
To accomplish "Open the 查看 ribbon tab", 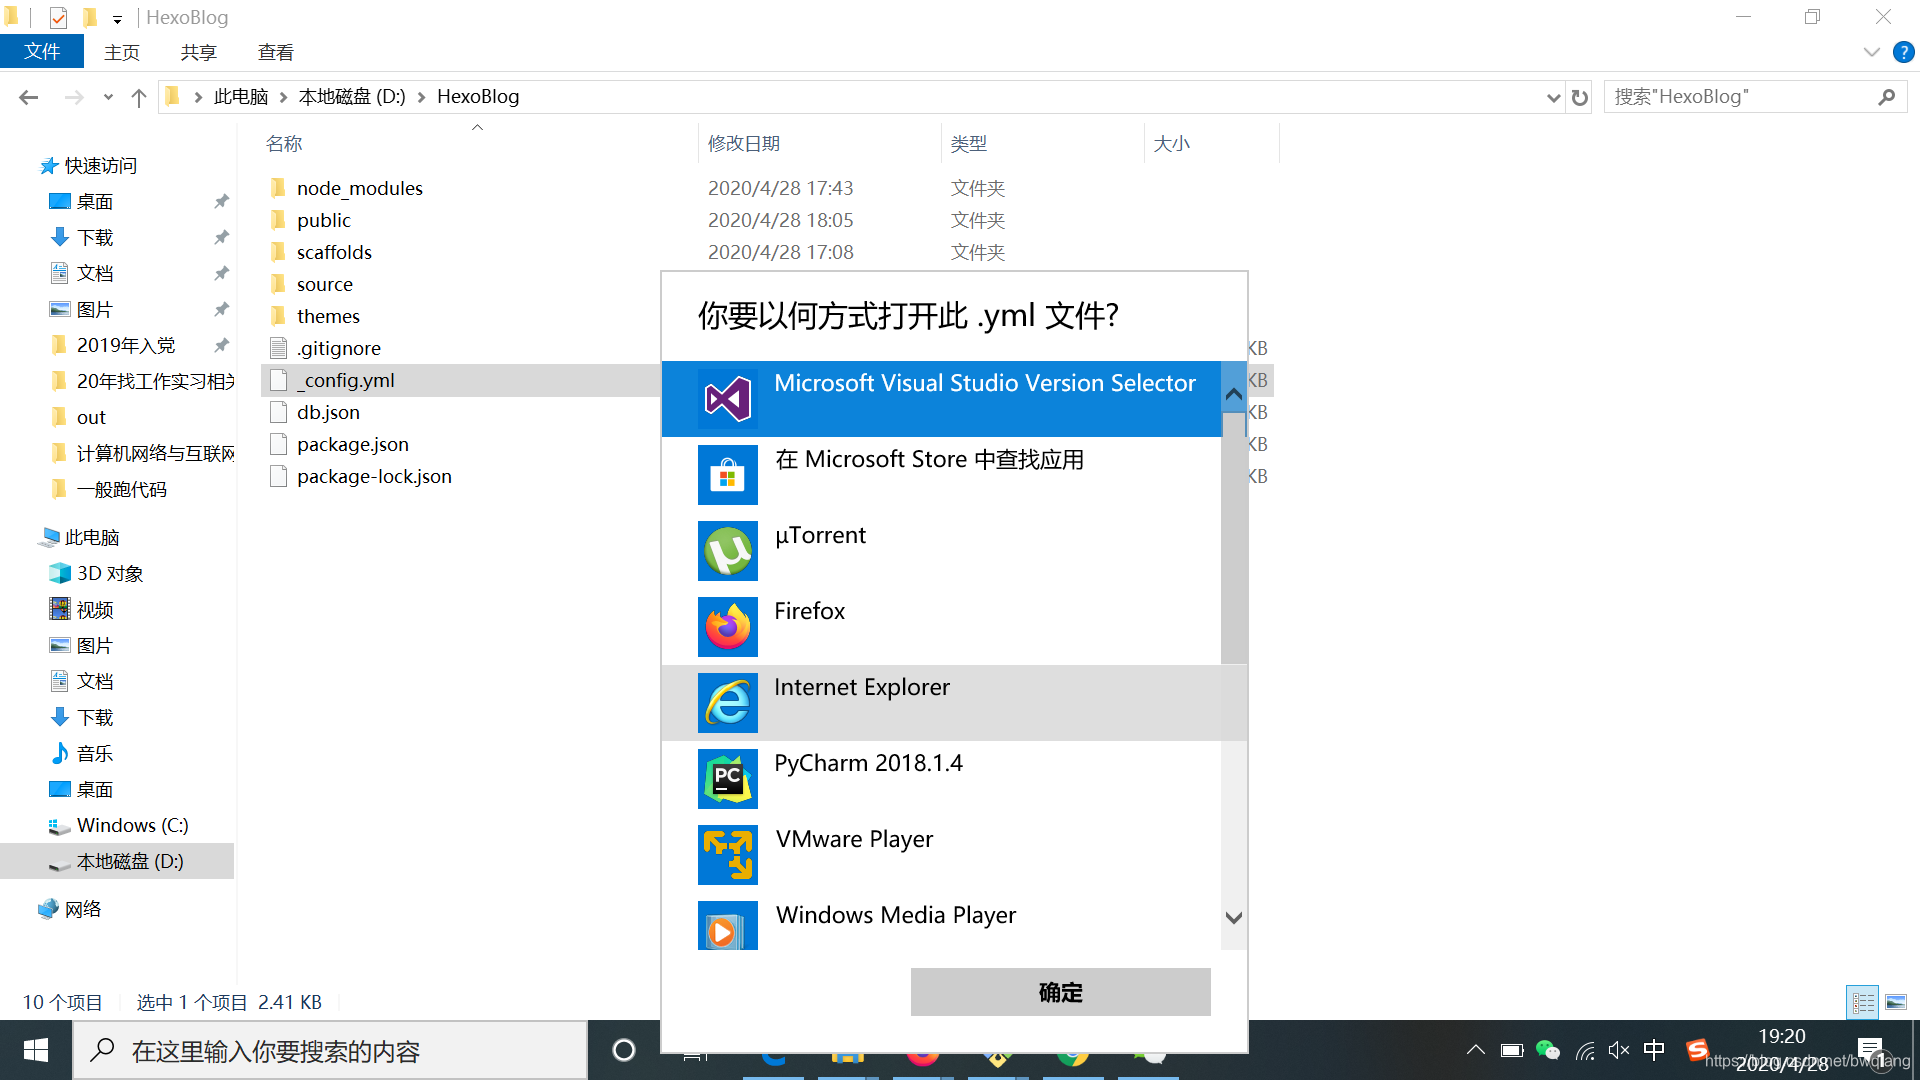I will [x=276, y=52].
